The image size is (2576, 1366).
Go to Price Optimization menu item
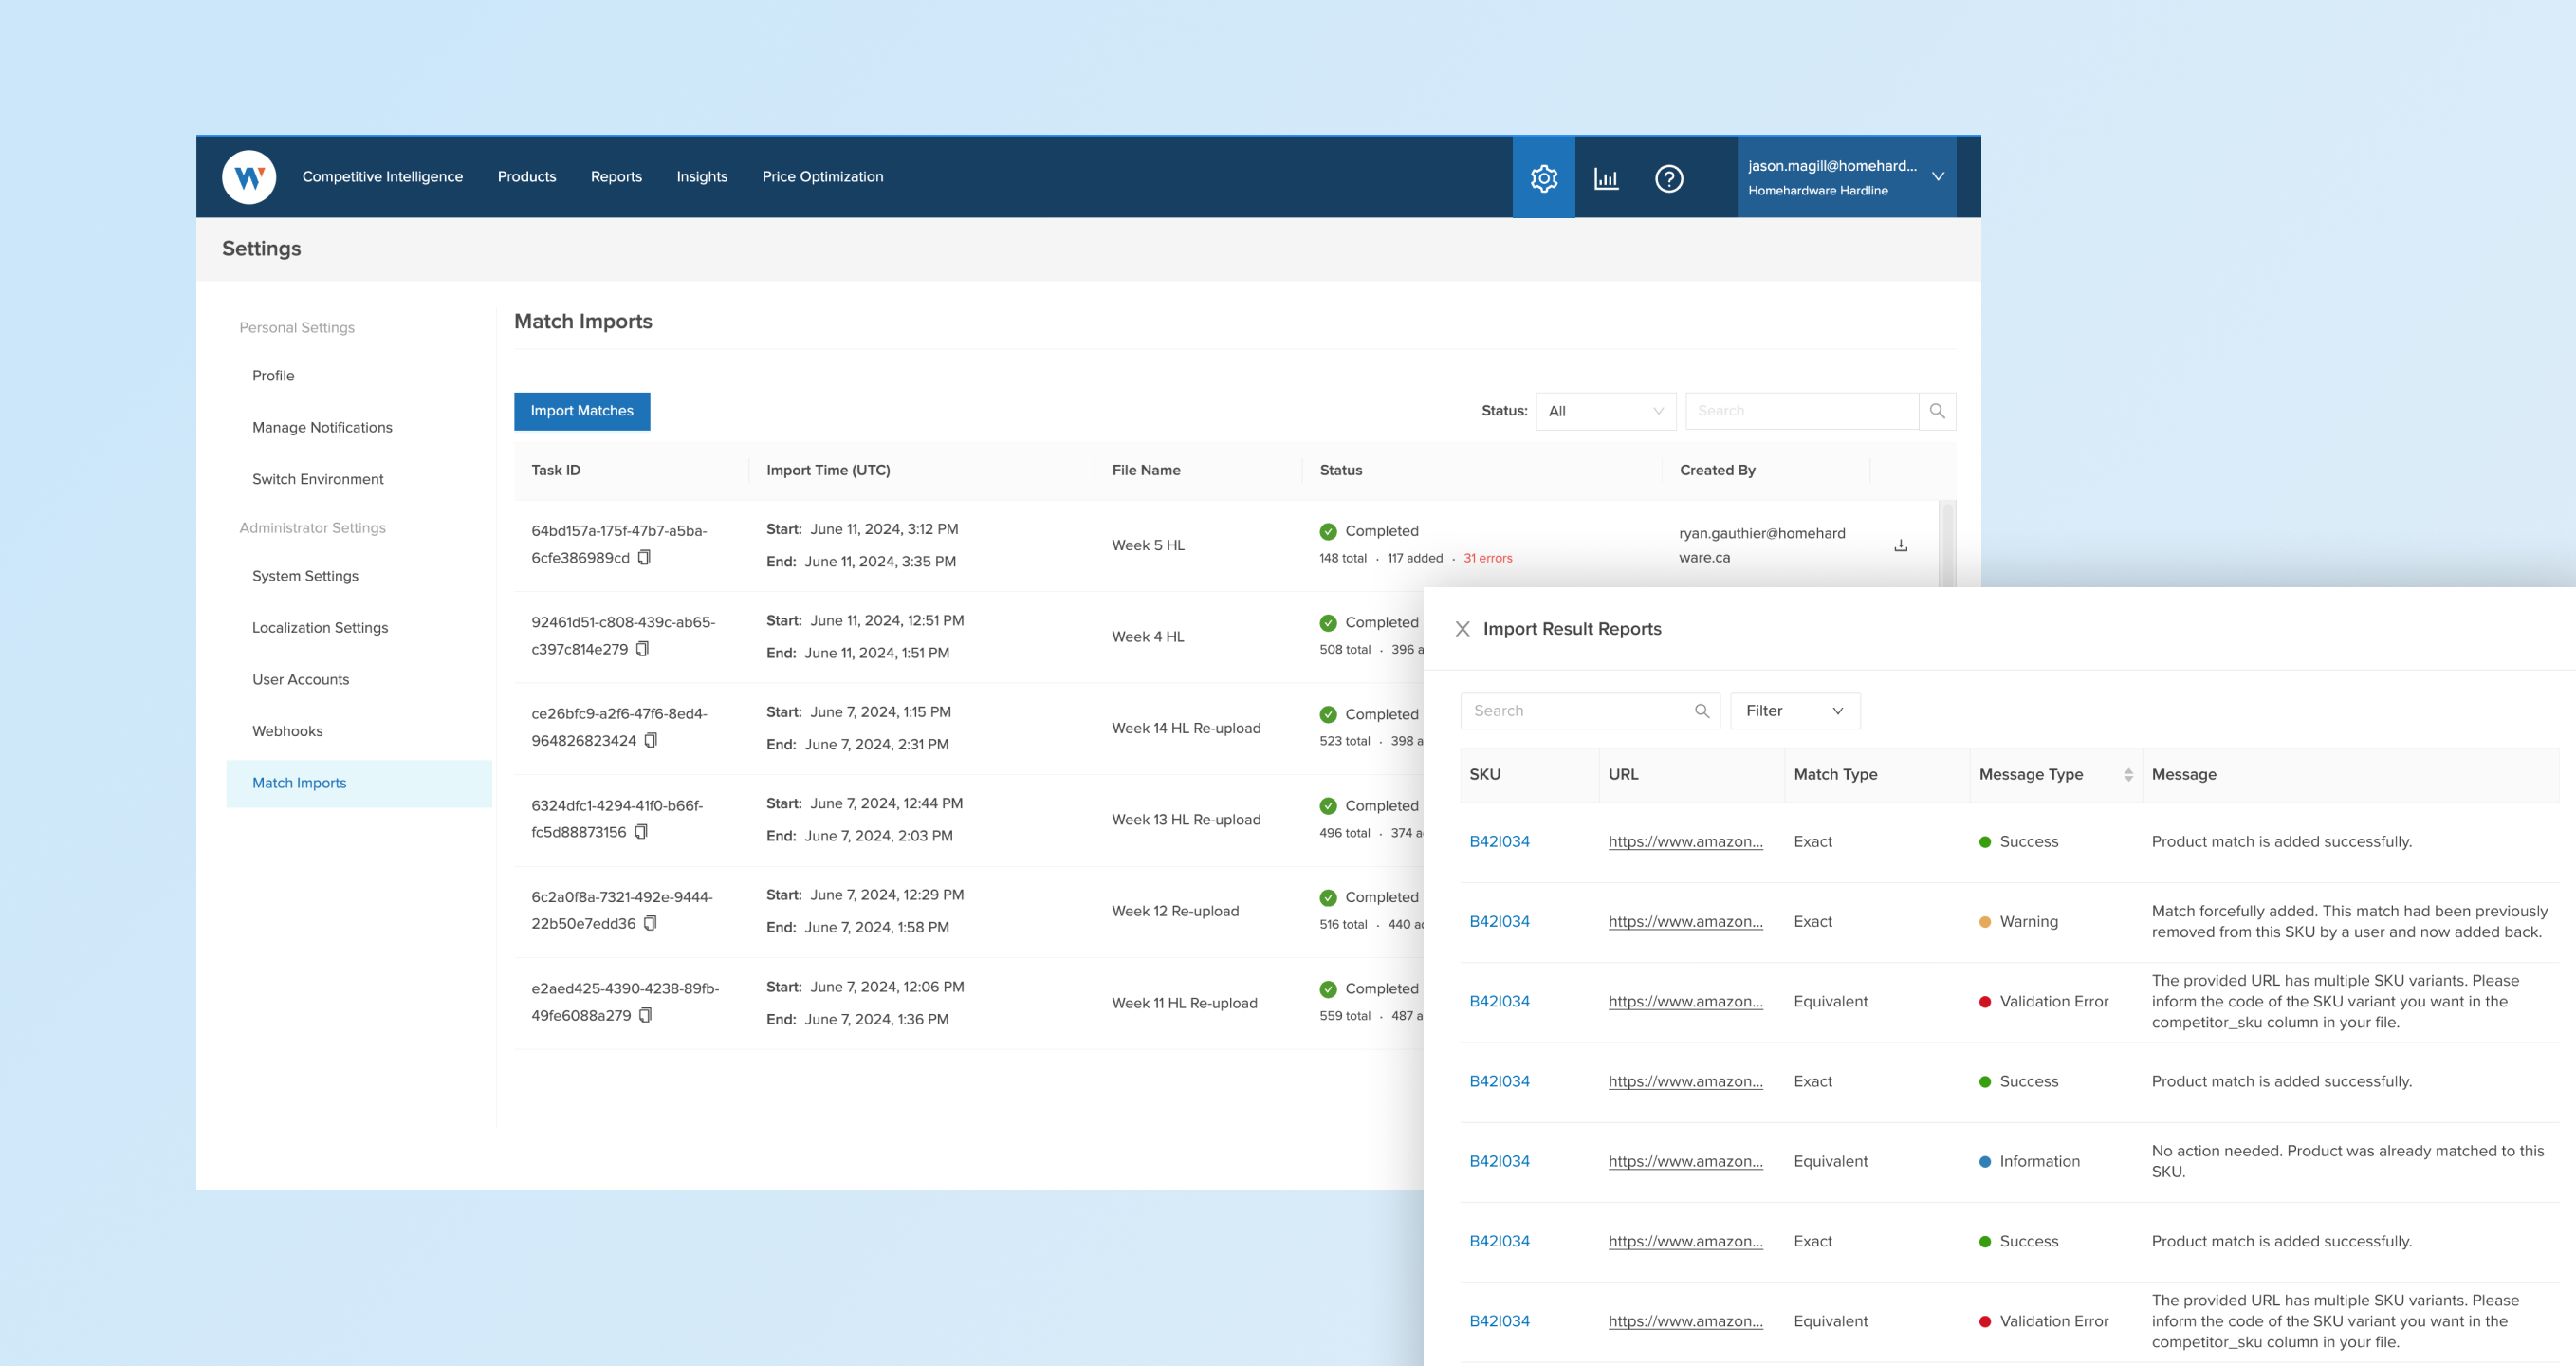(822, 177)
